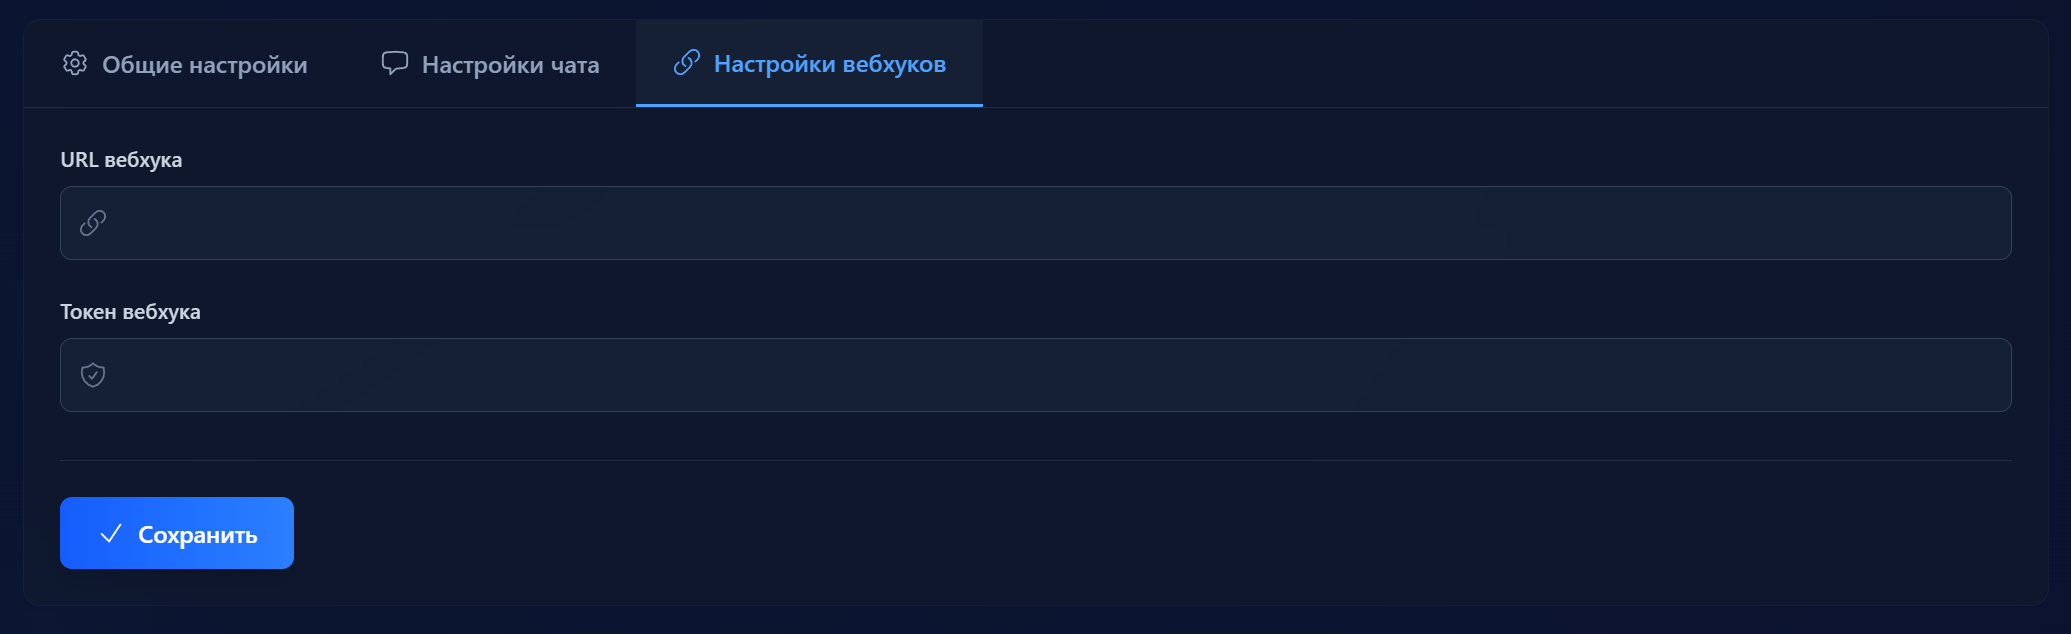Click the speech bubble icon for Настройки чата

click(395, 63)
